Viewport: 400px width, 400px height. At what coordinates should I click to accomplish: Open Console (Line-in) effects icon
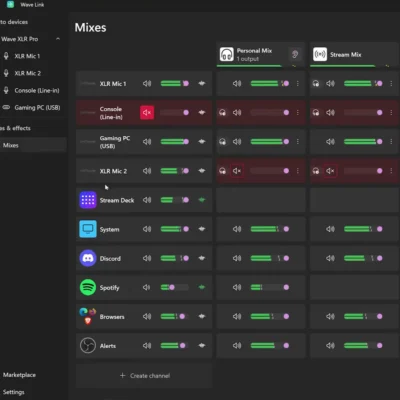[202, 113]
